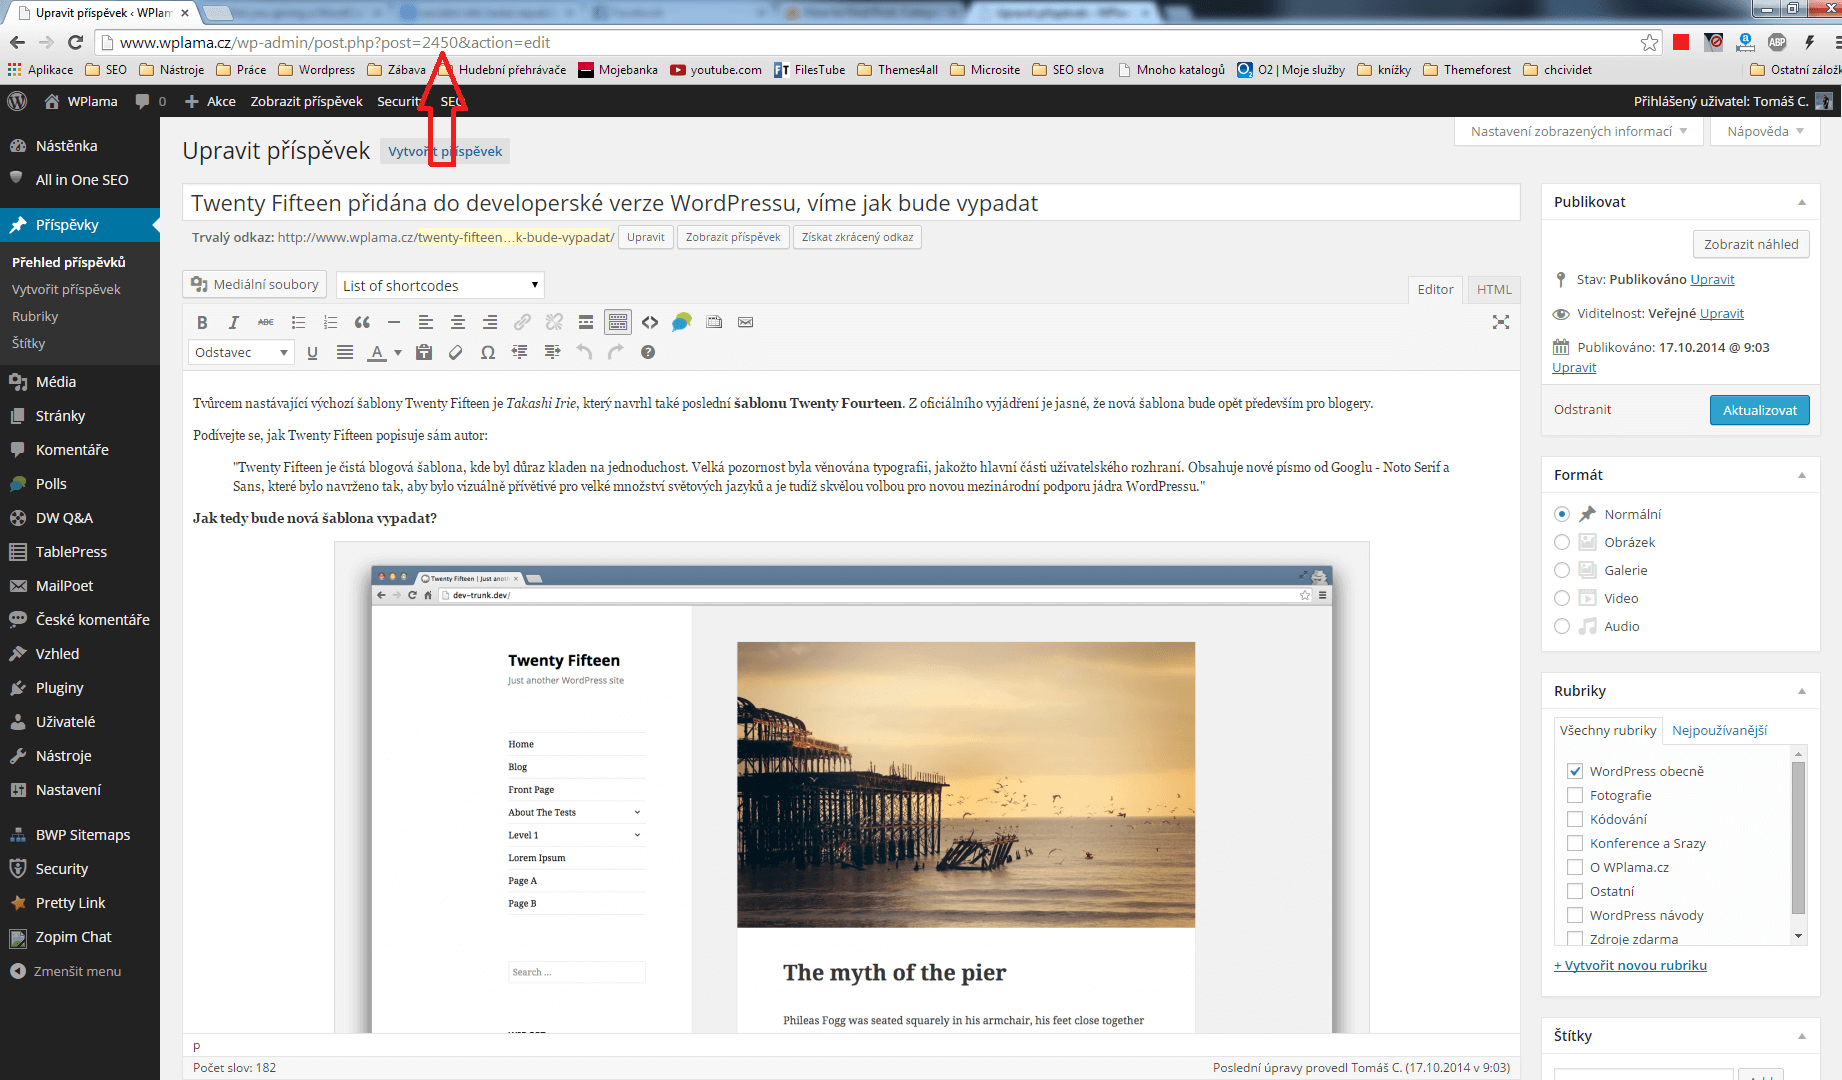Select the Normální format radio
This screenshot has height=1080, width=1842.
tap(1562, 514)
